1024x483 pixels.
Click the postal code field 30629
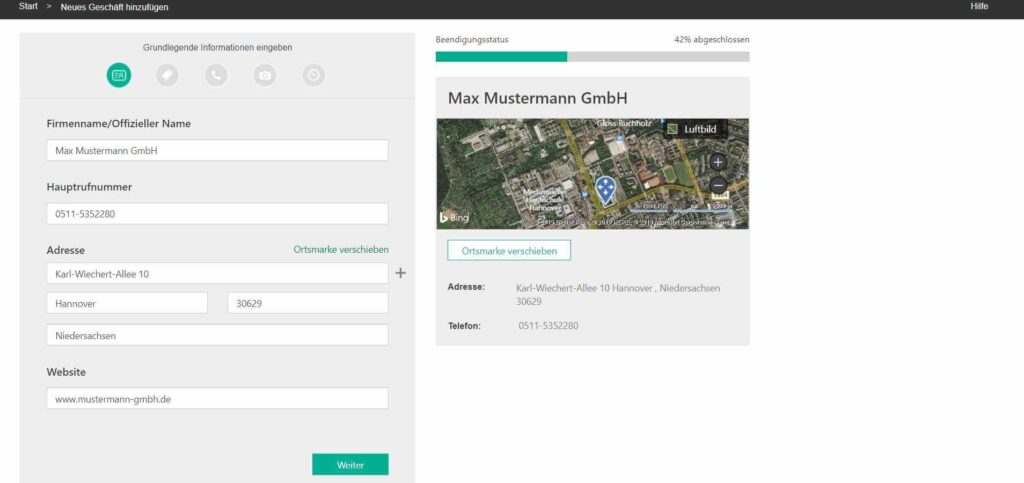coord(308,303)
